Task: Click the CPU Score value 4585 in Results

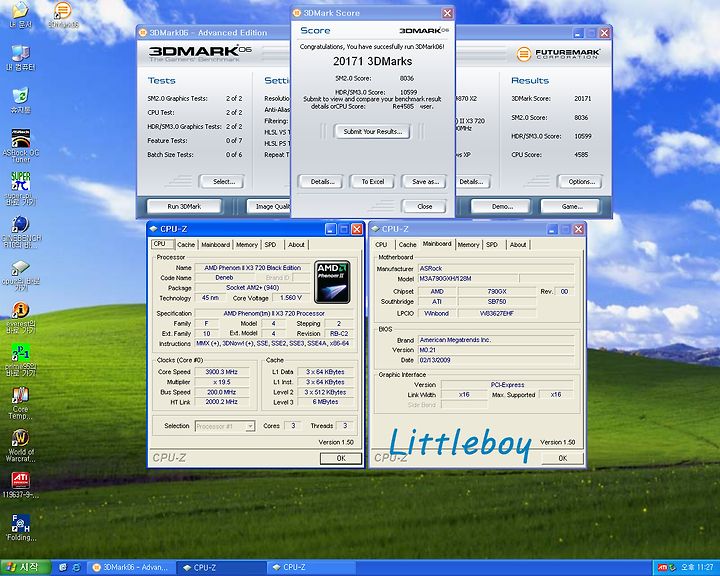Action: tap(581, 155)
